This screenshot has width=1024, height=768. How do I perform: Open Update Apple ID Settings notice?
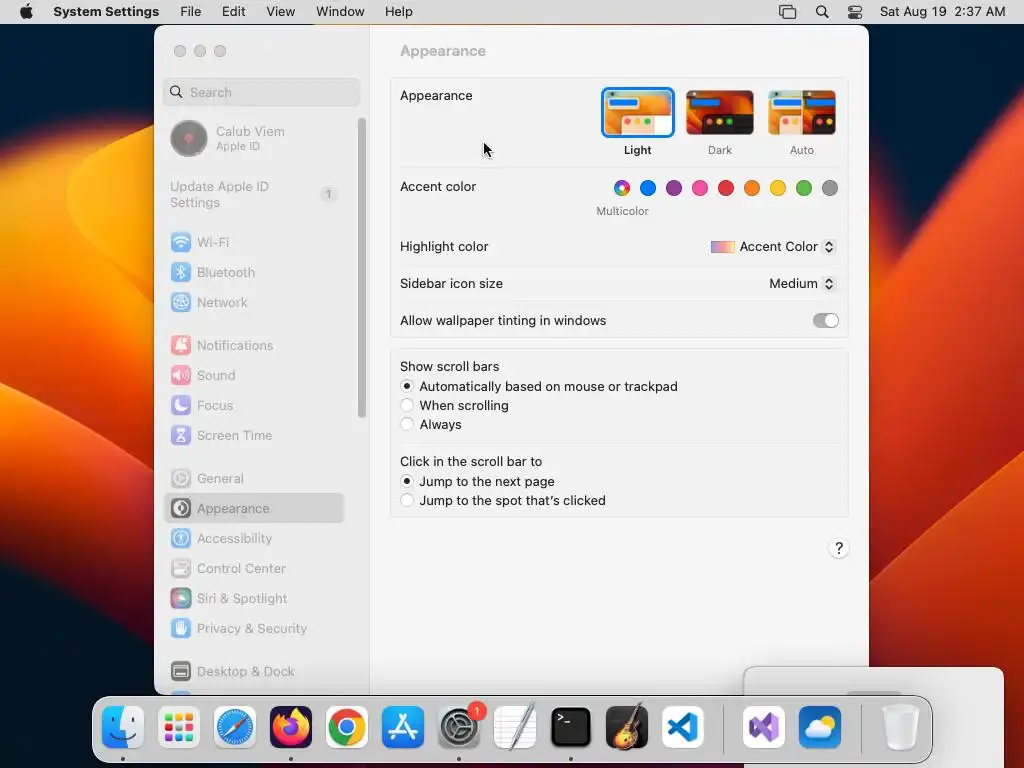click(254, 195)
